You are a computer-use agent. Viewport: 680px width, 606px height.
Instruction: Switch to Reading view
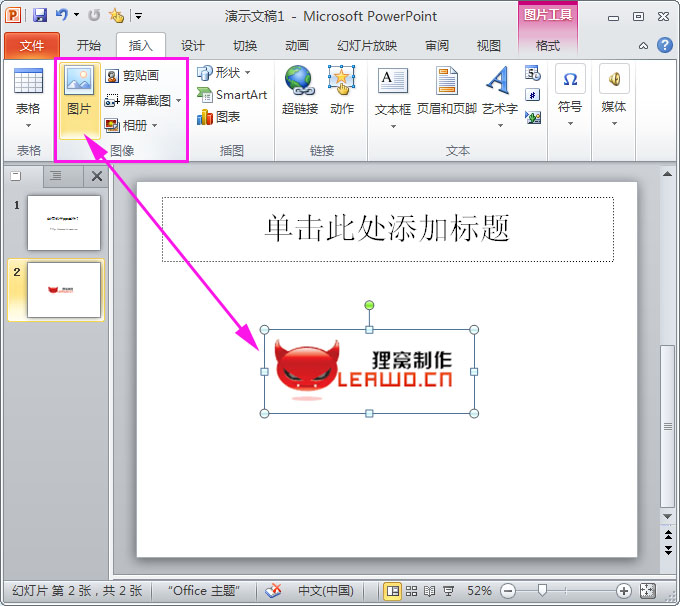point(429,590)
